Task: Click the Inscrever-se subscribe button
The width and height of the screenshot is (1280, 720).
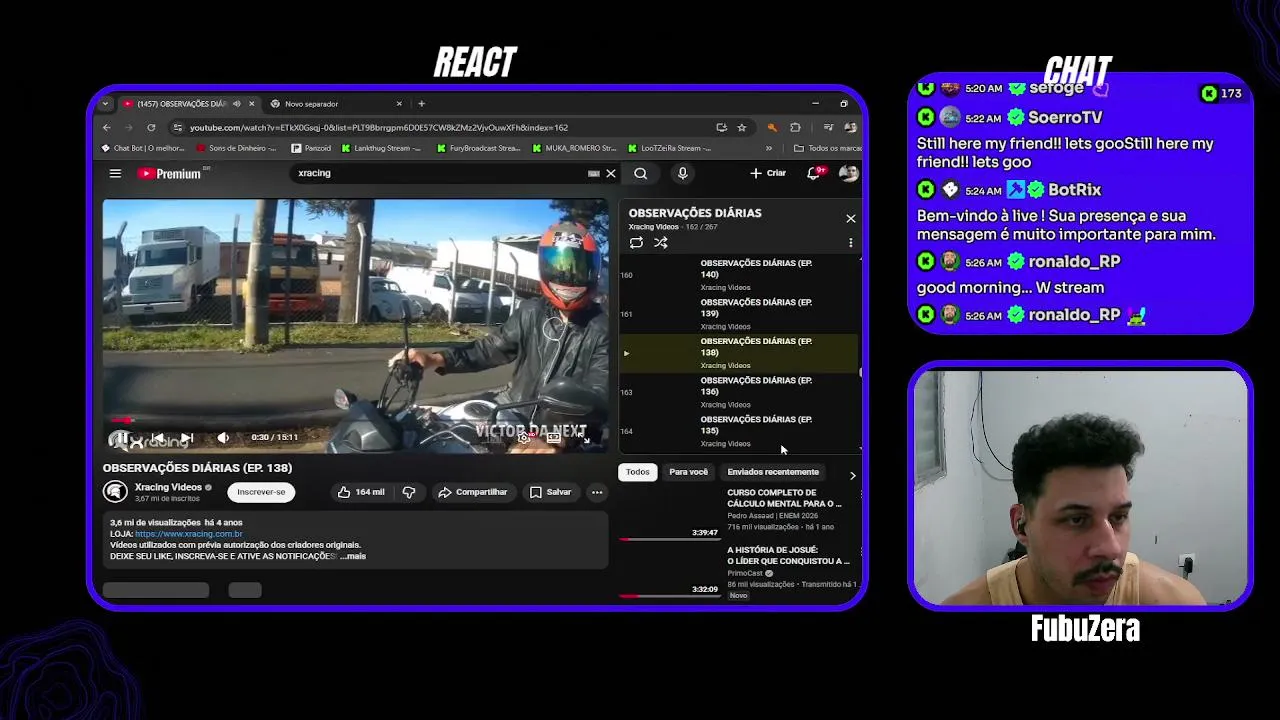Action: coord(261,492)
